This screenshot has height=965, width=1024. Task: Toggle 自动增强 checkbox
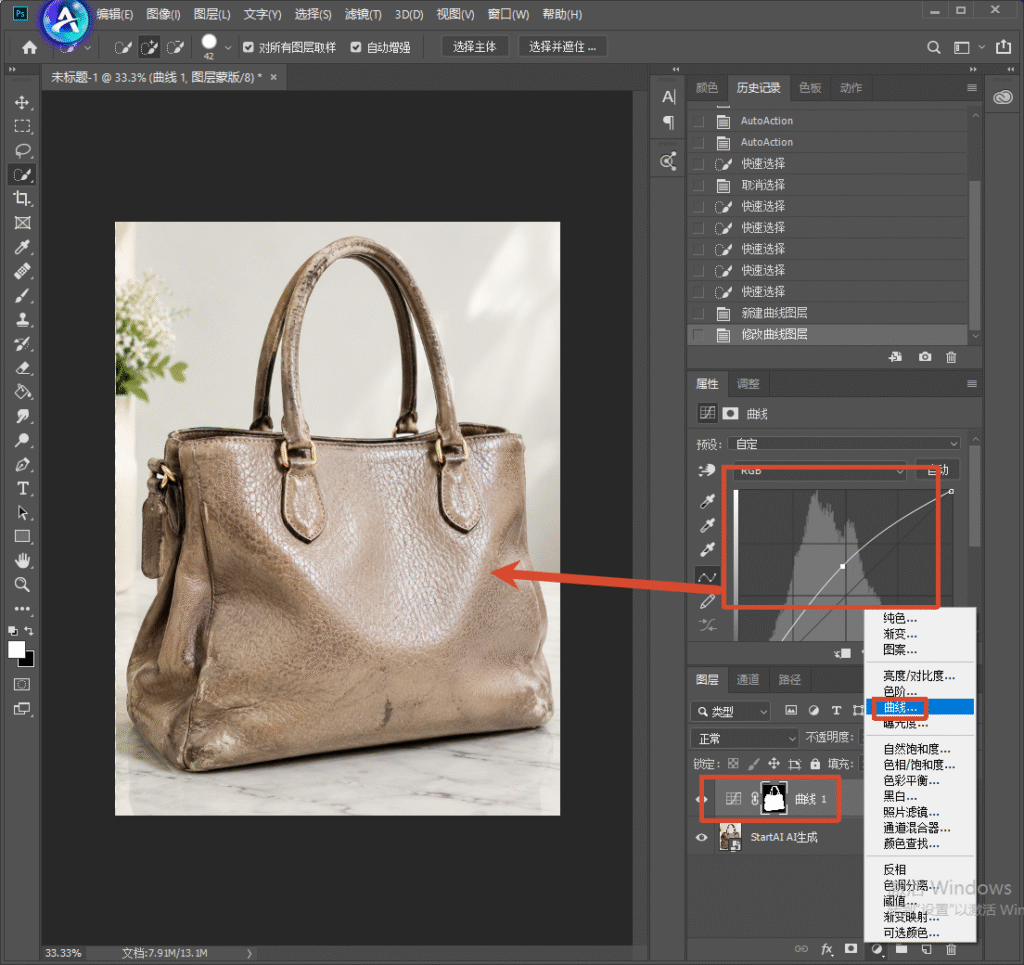(356, 47)
